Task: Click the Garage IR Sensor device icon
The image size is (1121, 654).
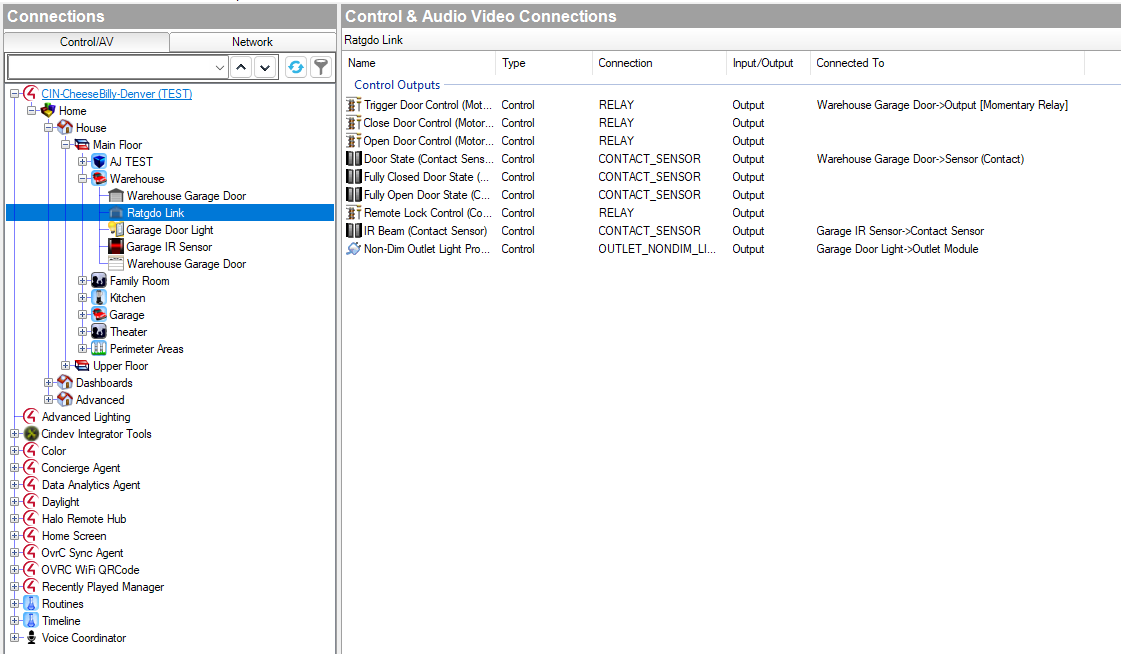Action: point(116,247)
